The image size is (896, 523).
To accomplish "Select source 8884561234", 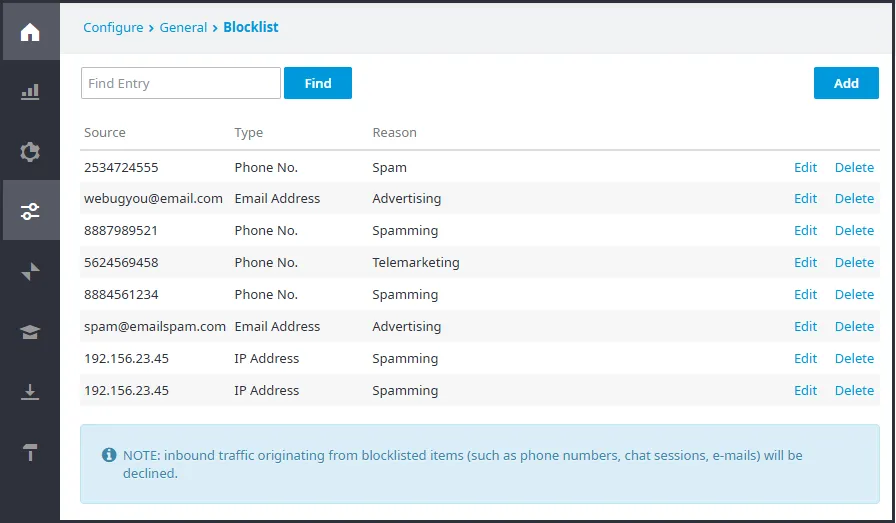I will pos(121,294).
